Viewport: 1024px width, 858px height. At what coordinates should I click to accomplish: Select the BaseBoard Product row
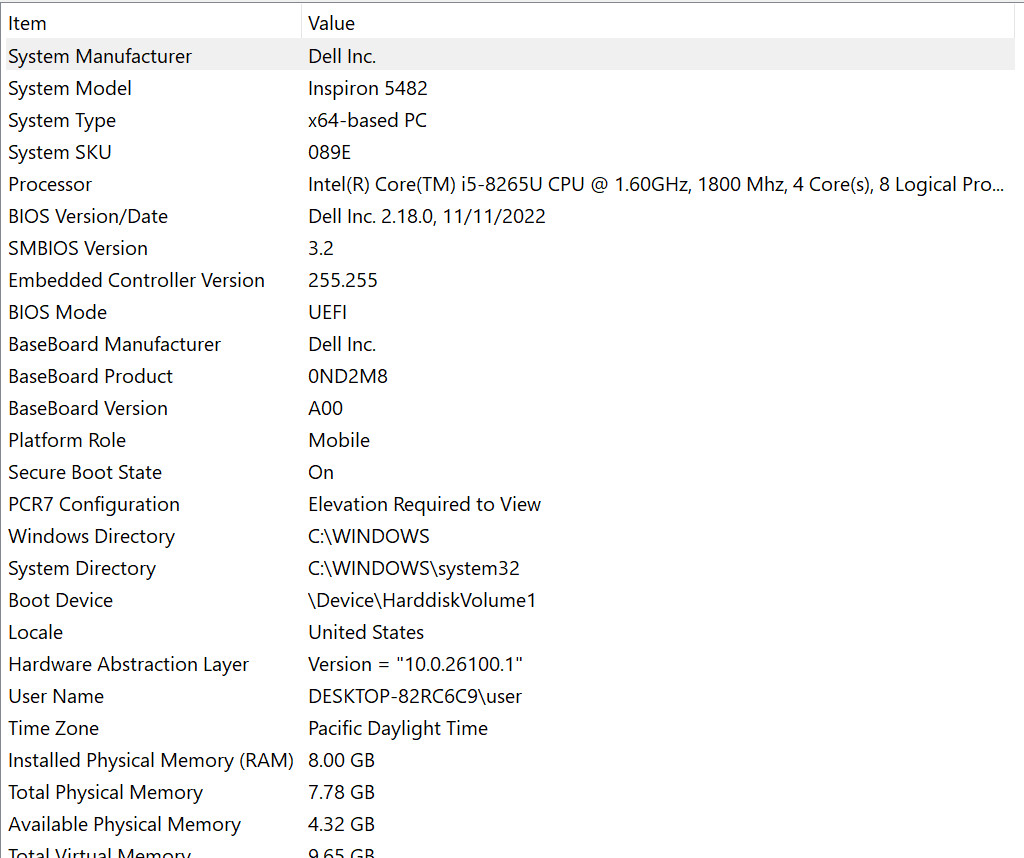(x=510, y=376)
